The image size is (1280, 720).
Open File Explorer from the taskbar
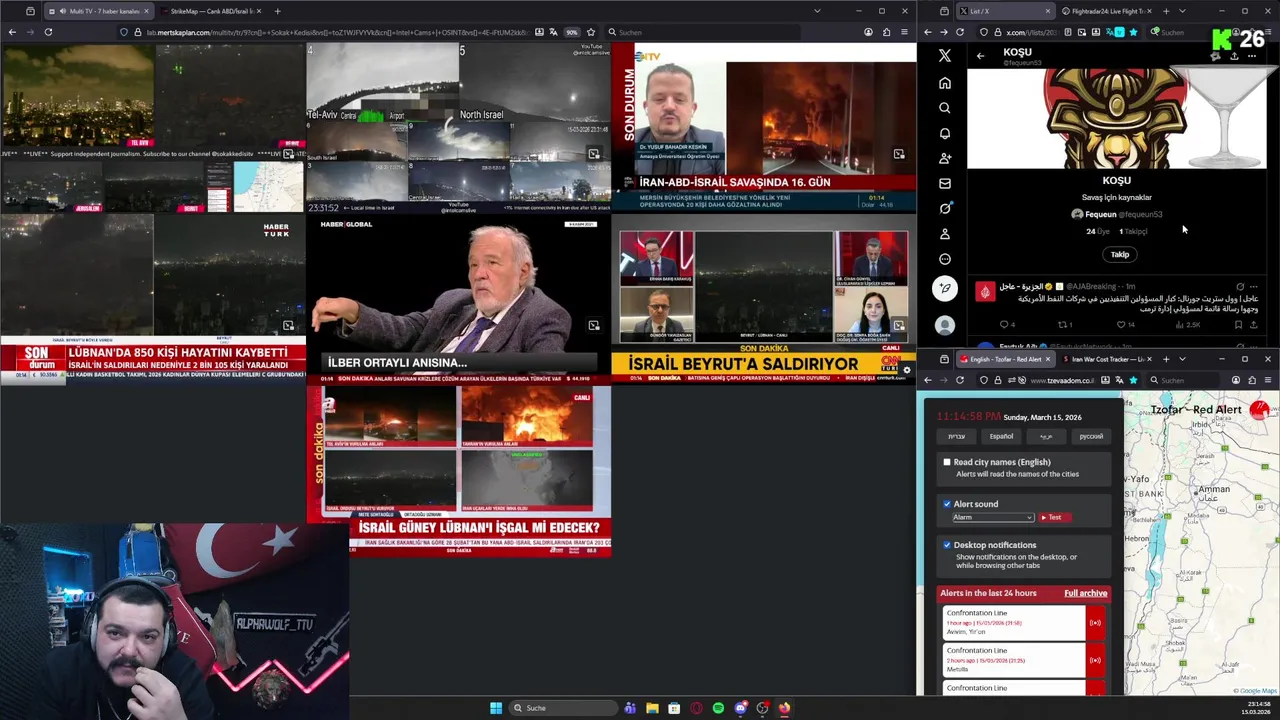coord(652,708)
